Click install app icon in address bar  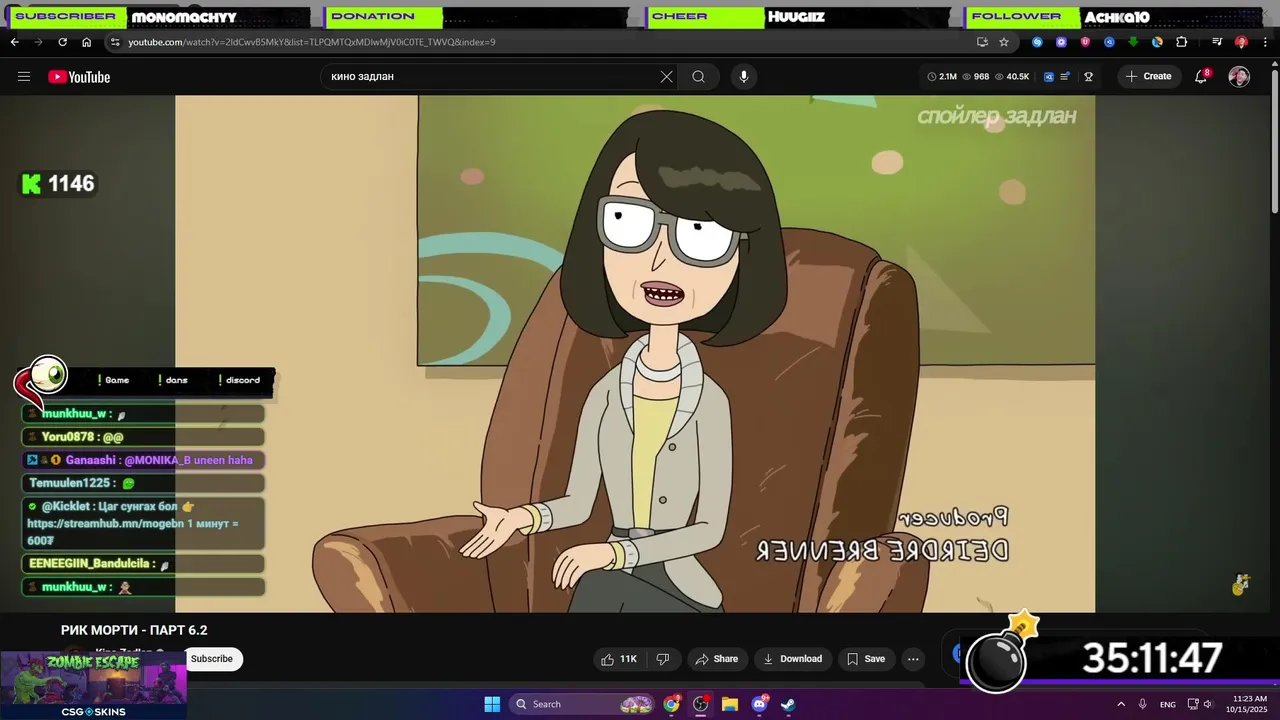(982, 42)
